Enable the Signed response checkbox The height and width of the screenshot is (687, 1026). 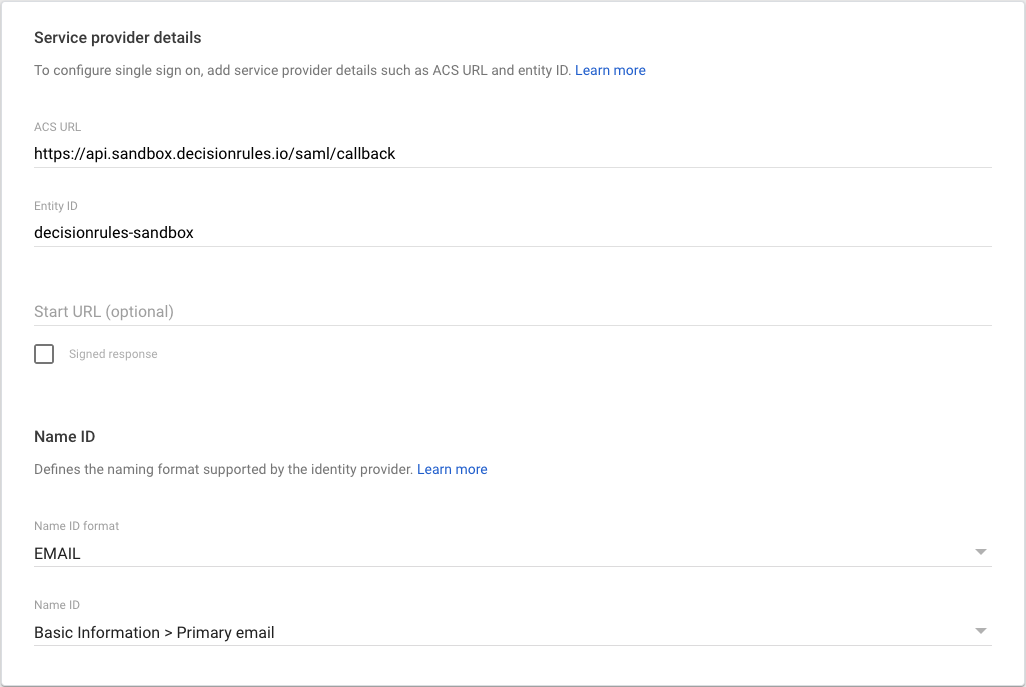click(x=44, y=354)
